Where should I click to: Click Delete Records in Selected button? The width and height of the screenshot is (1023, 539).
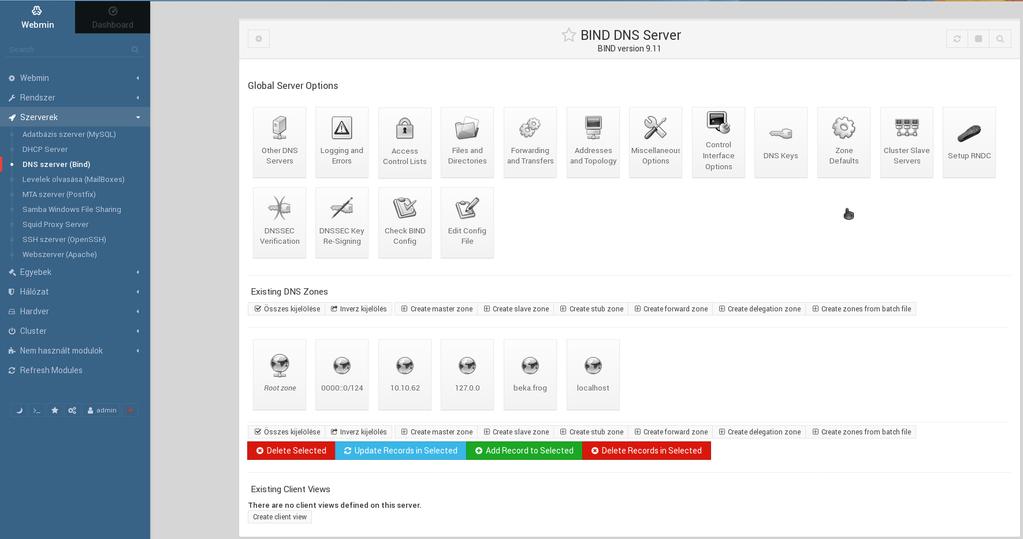tap(647, 450)
